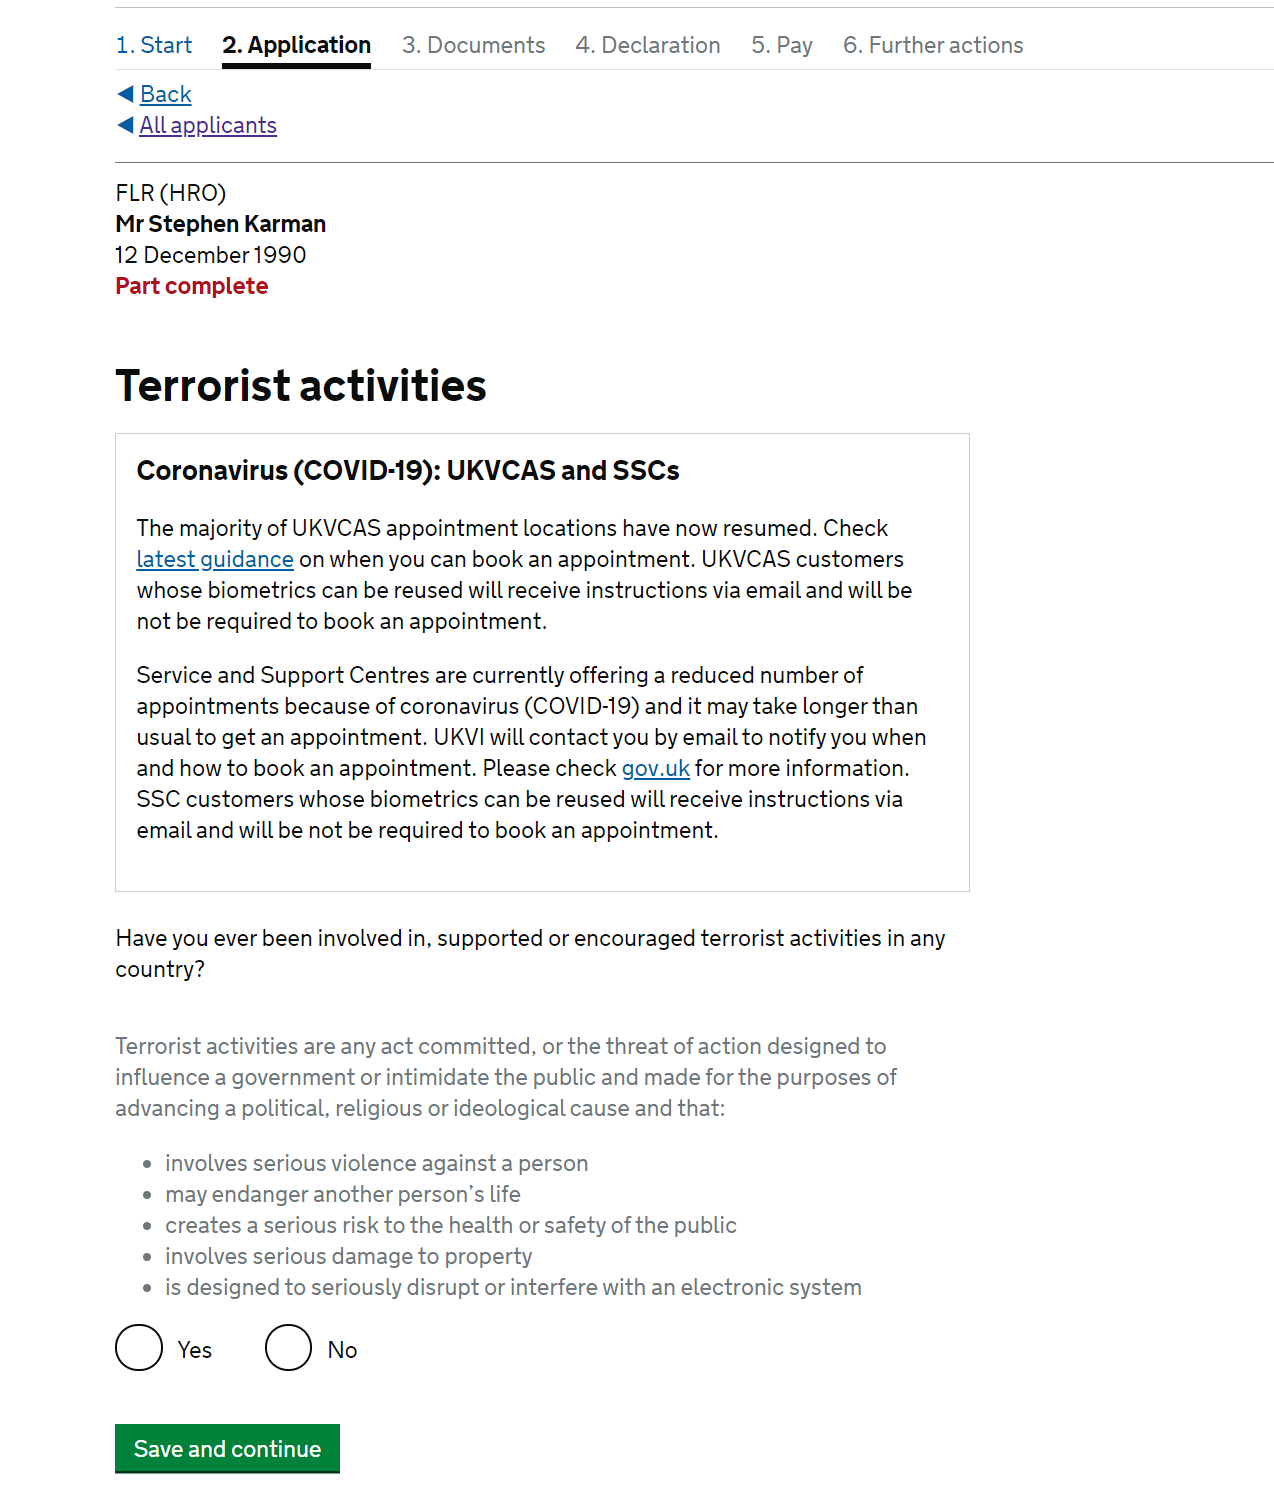Viewport: 1274px width, 1493px height.
Task: Click the Terrorist activities heading
Action: pos(301,386)
